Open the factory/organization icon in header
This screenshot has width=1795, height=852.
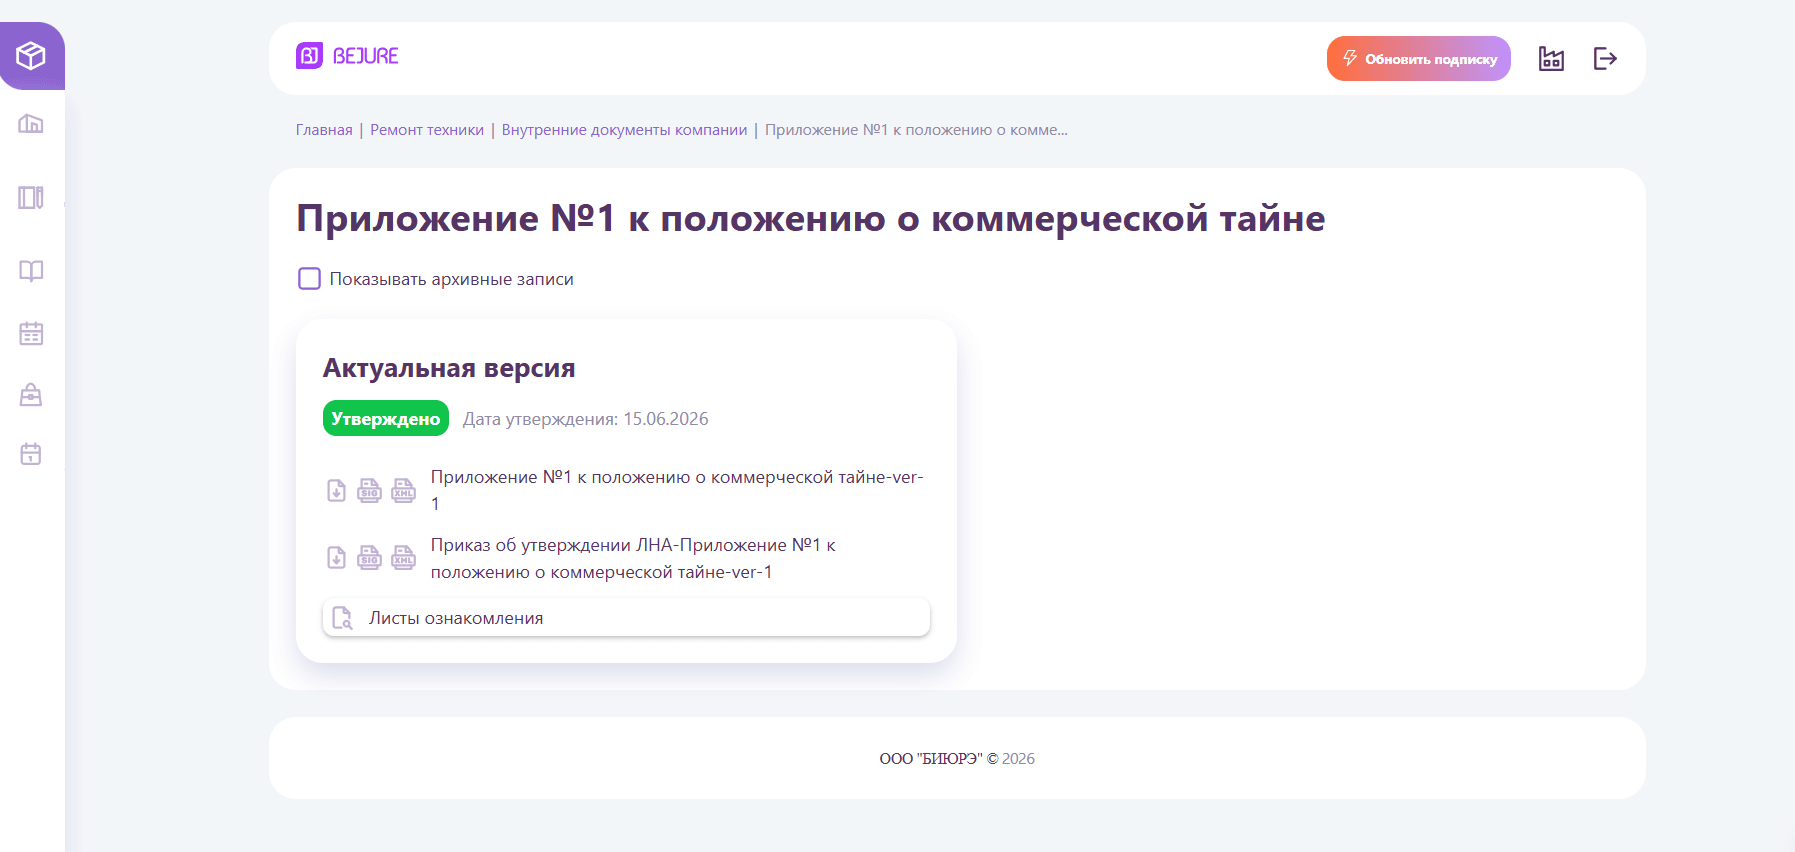(x=1551, y=59)
